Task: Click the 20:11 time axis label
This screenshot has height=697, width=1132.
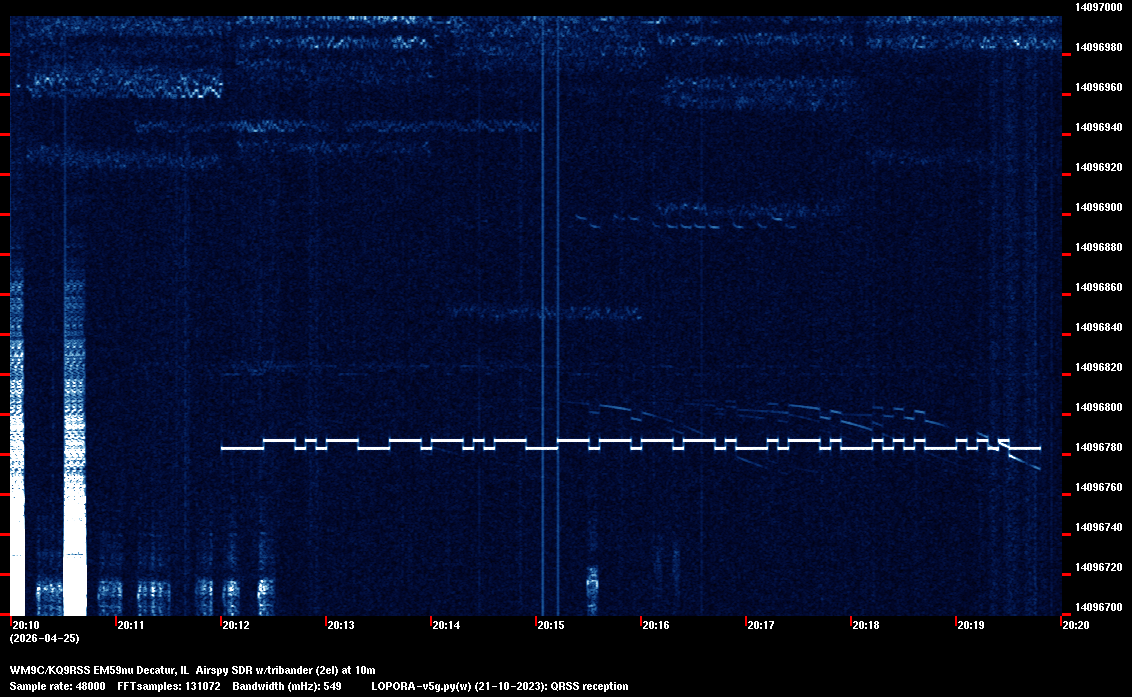Action: tap(131, 625)
